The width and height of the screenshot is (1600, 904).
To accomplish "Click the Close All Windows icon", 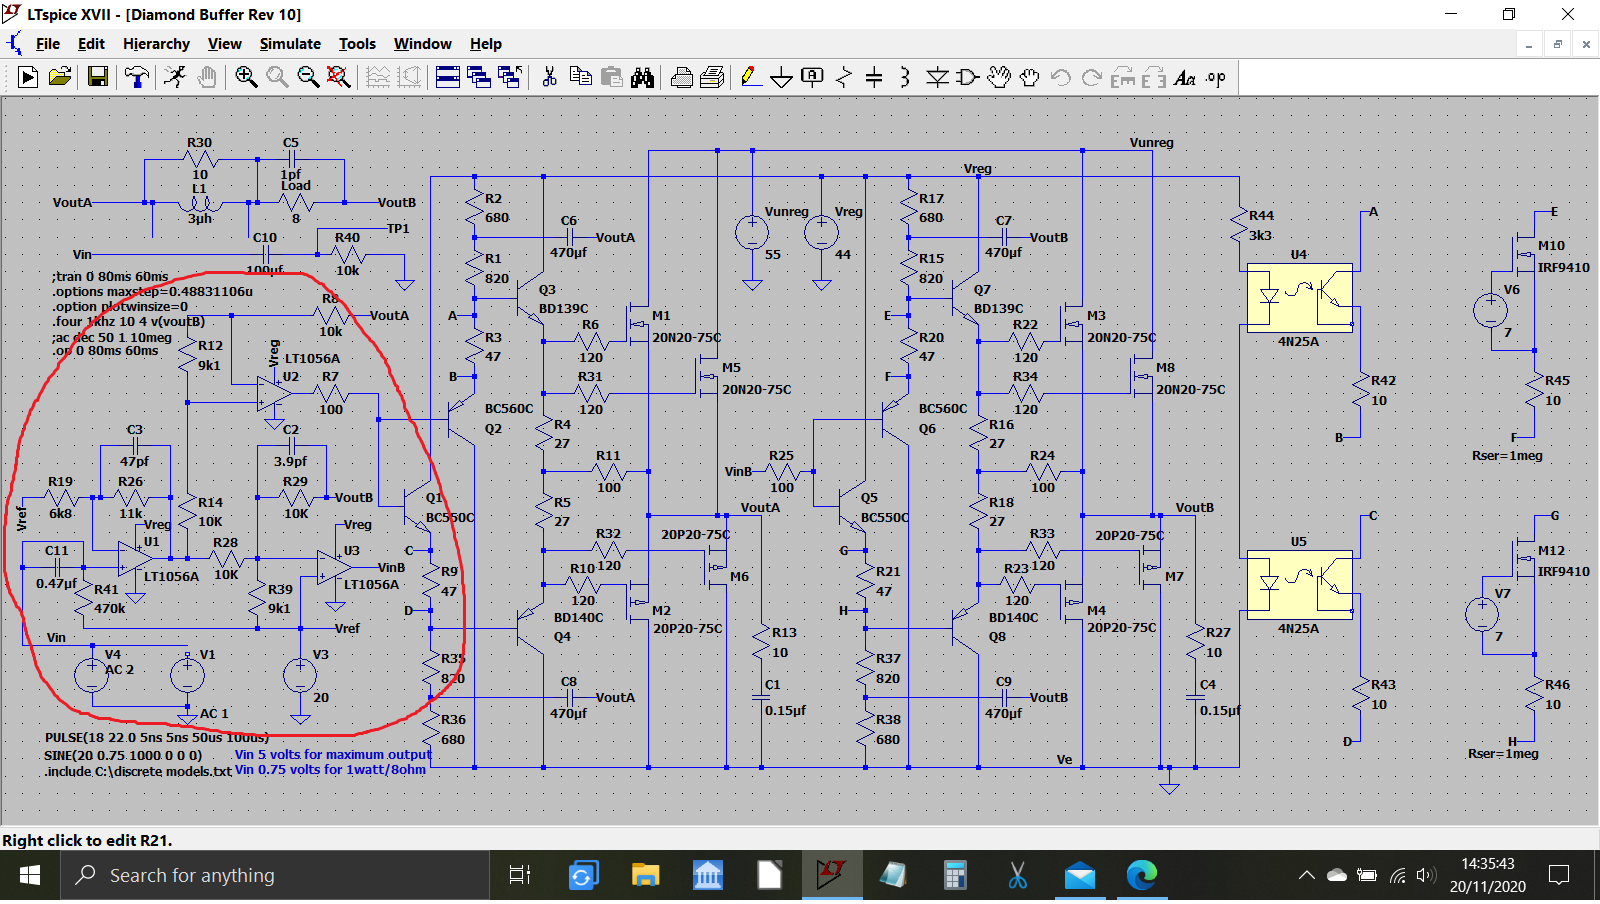I will click(510, 77).
